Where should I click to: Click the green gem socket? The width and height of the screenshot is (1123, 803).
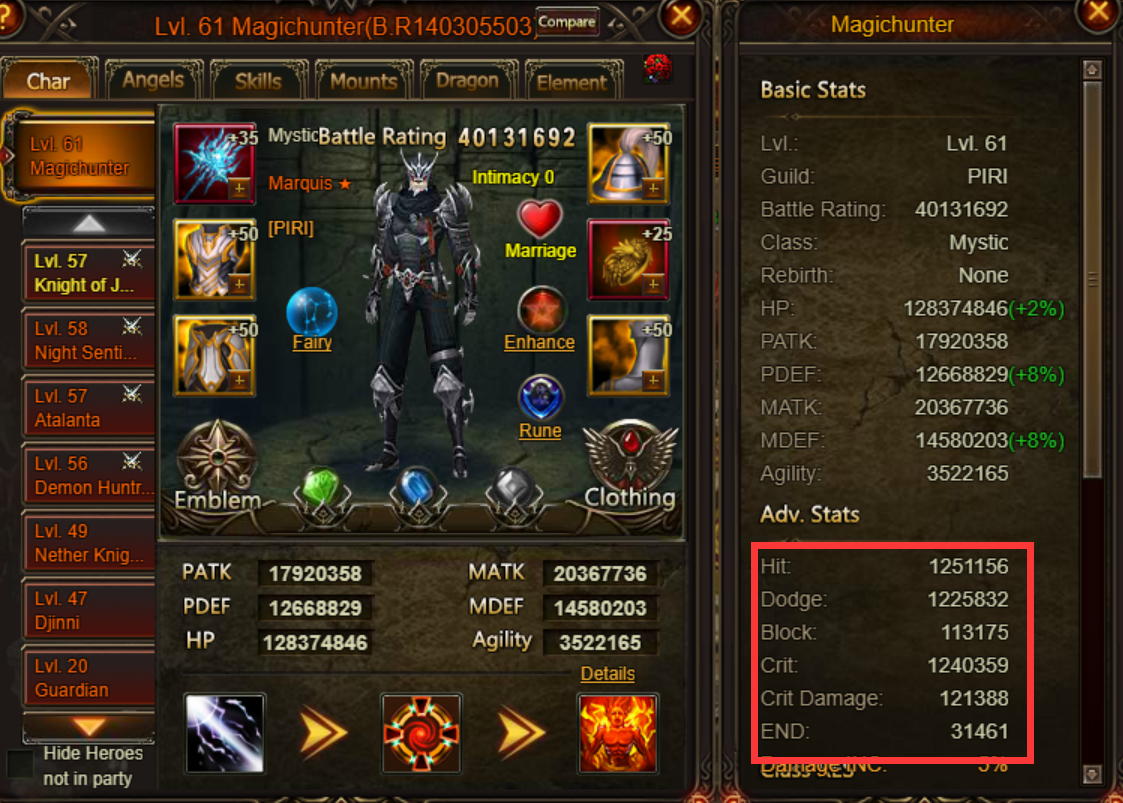pyautogui.click(x=322, y=489)
